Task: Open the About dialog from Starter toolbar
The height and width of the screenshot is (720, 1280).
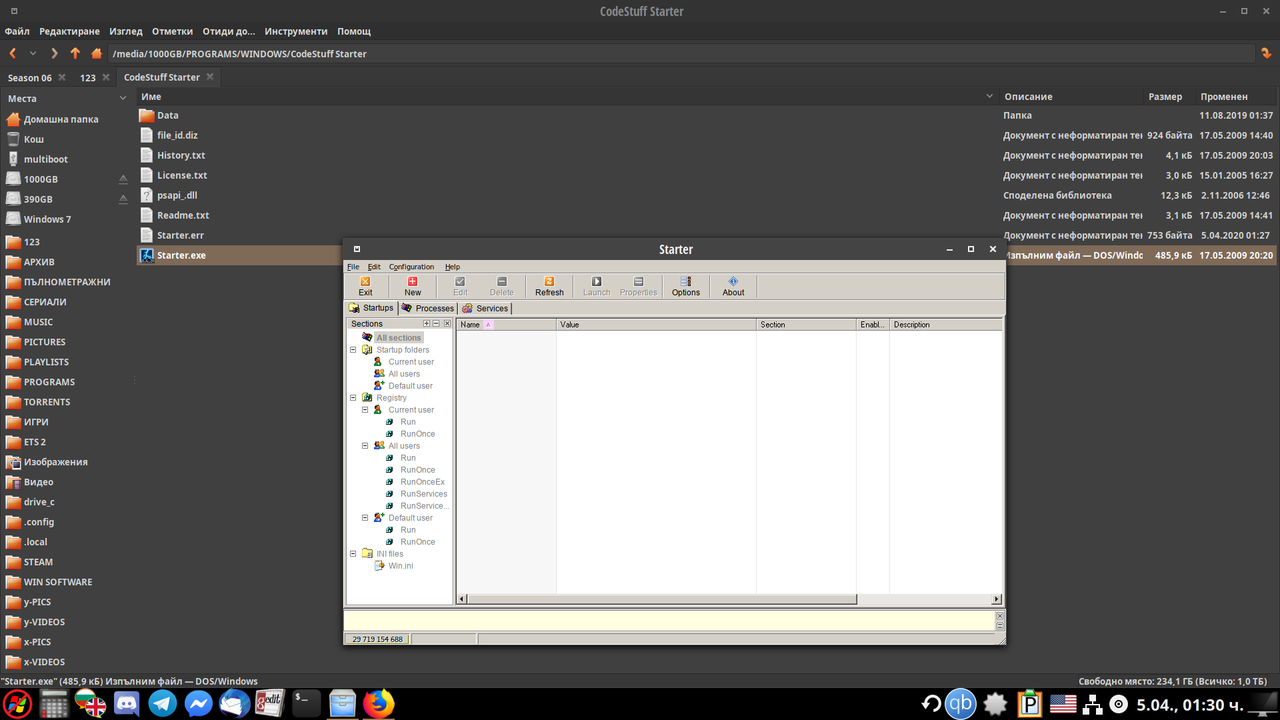Action: (x=733, y=287)
